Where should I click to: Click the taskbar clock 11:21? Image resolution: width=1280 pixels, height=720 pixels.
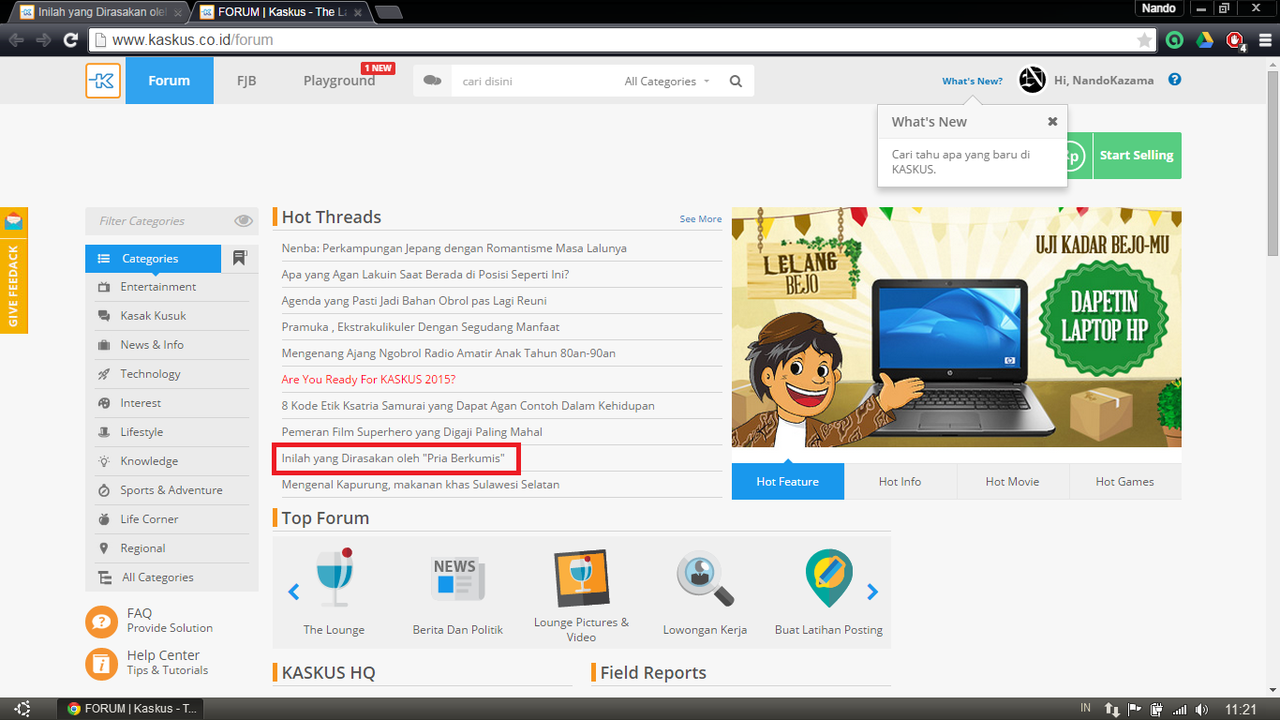[x=1241, y=709]
